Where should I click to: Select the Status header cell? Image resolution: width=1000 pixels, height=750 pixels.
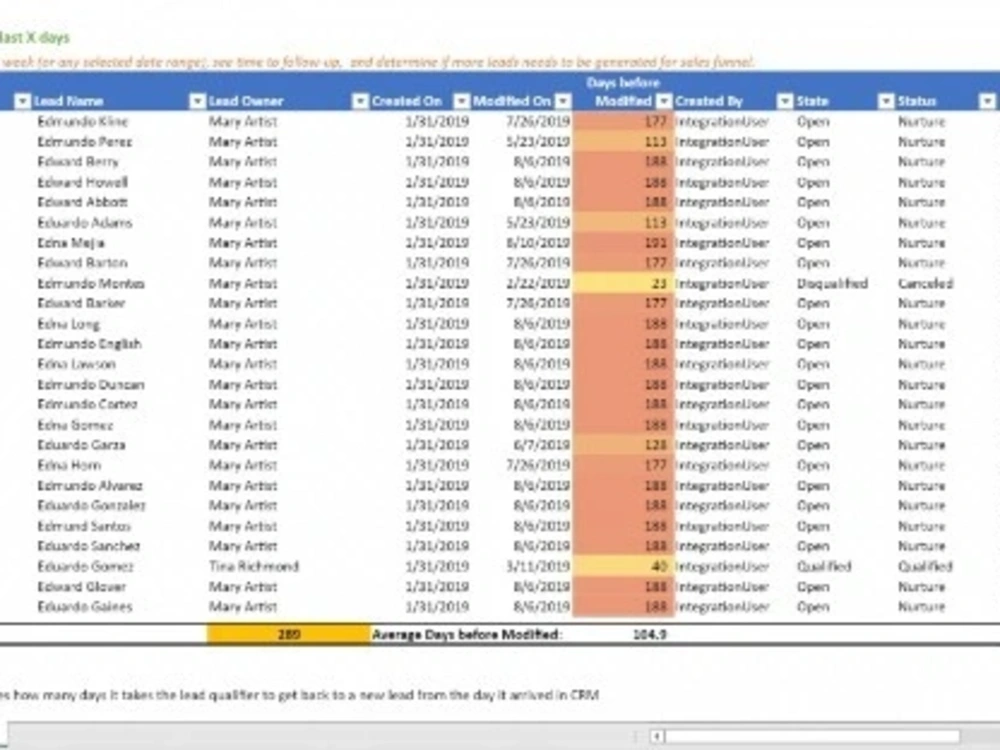pos(916,101)
